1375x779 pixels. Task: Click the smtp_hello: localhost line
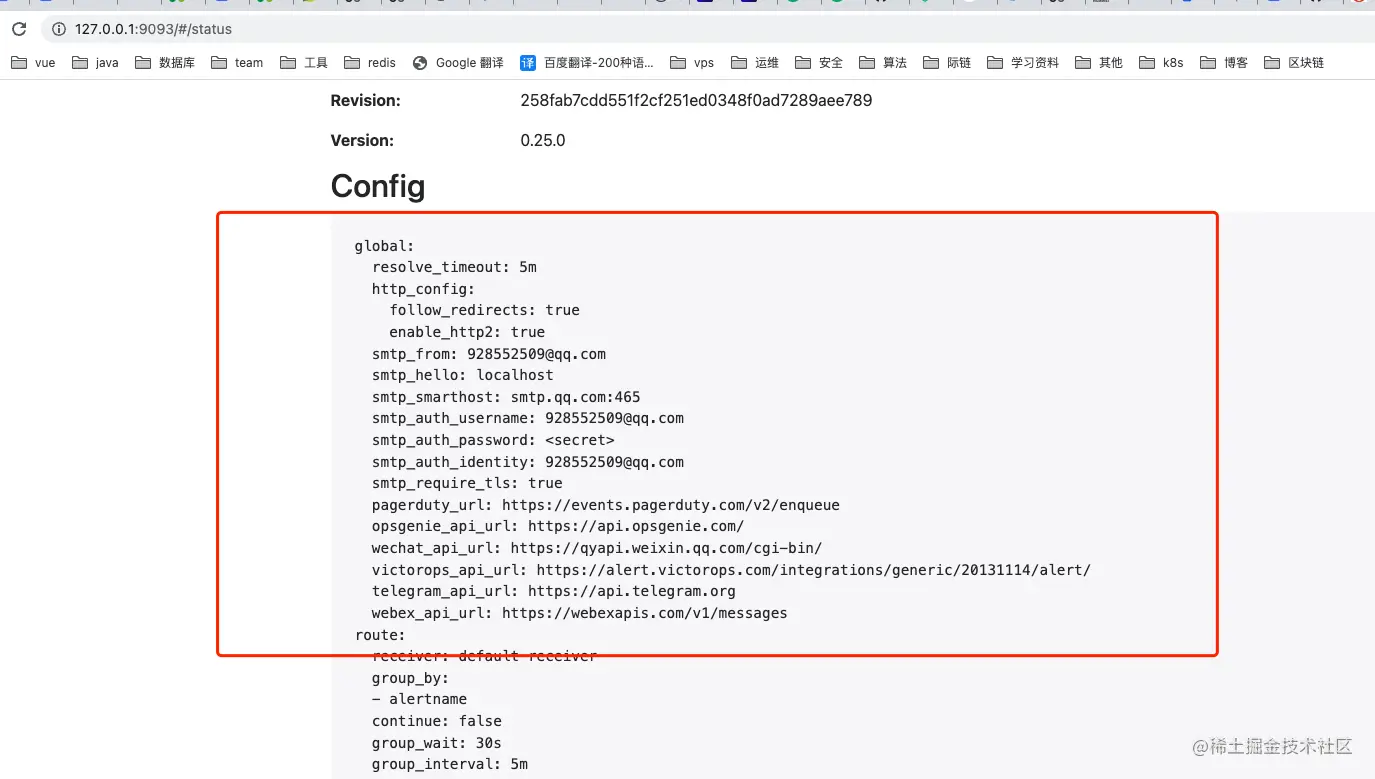coord(462,375)
